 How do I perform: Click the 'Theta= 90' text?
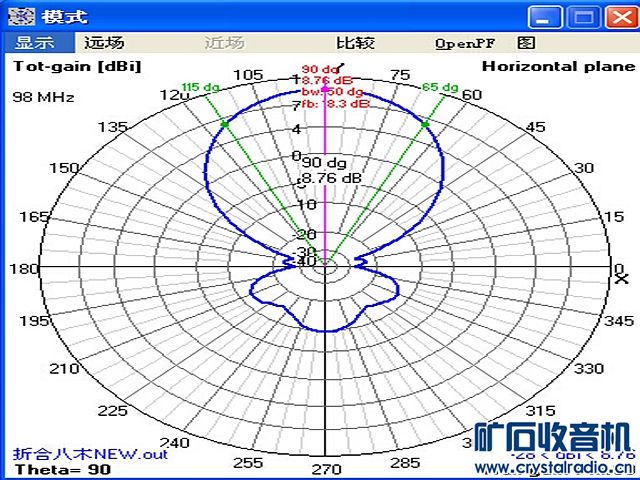coord(63,469)
